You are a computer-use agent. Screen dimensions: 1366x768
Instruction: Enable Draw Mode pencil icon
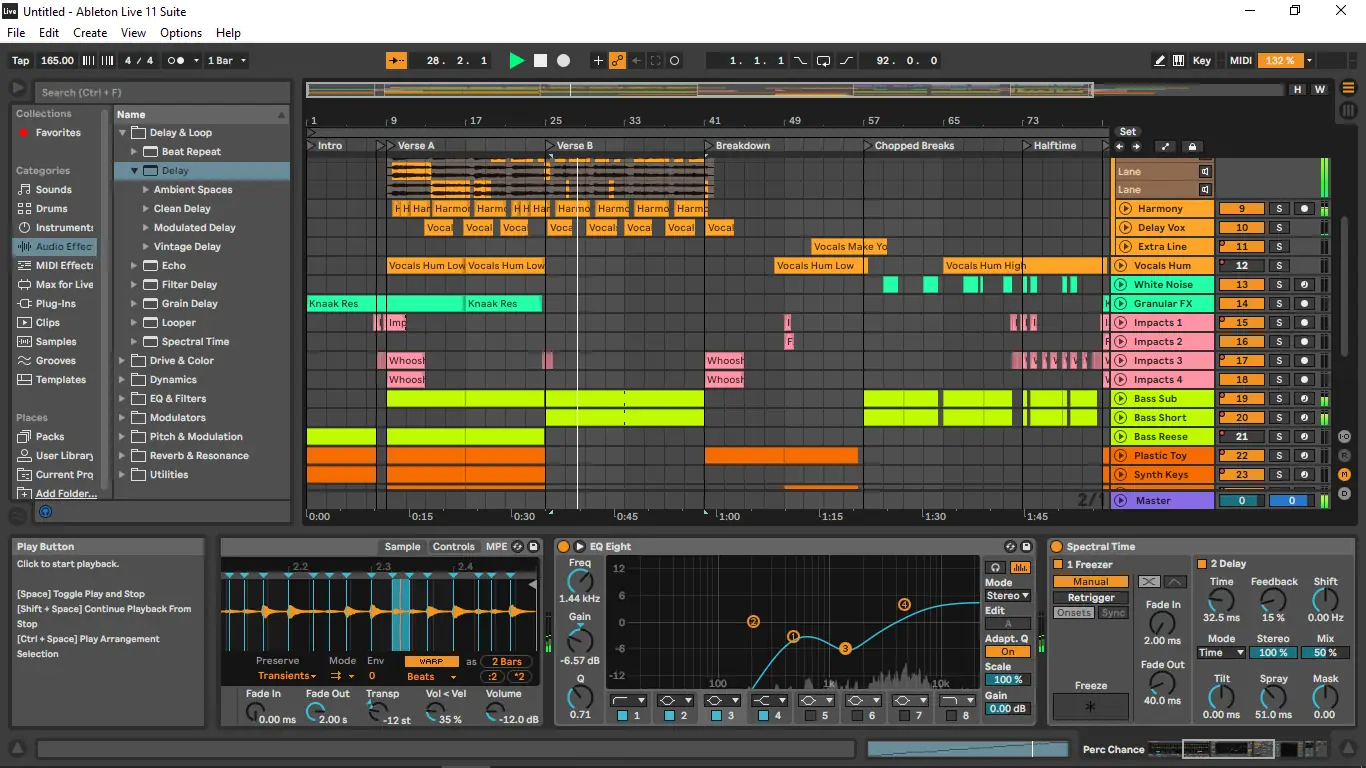click(x=1160, y=61)
